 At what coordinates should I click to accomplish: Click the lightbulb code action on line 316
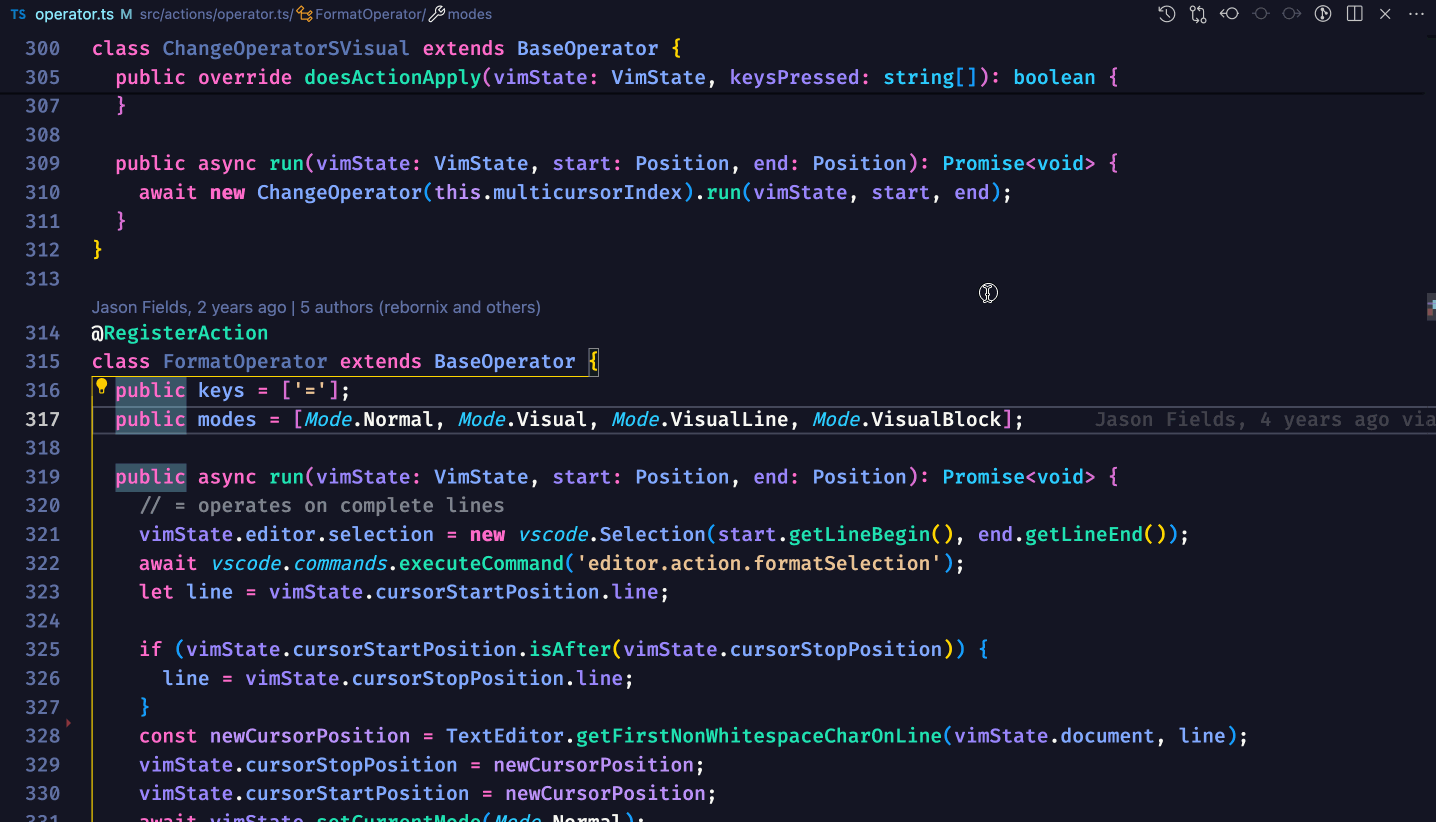(x=101, y=386)
